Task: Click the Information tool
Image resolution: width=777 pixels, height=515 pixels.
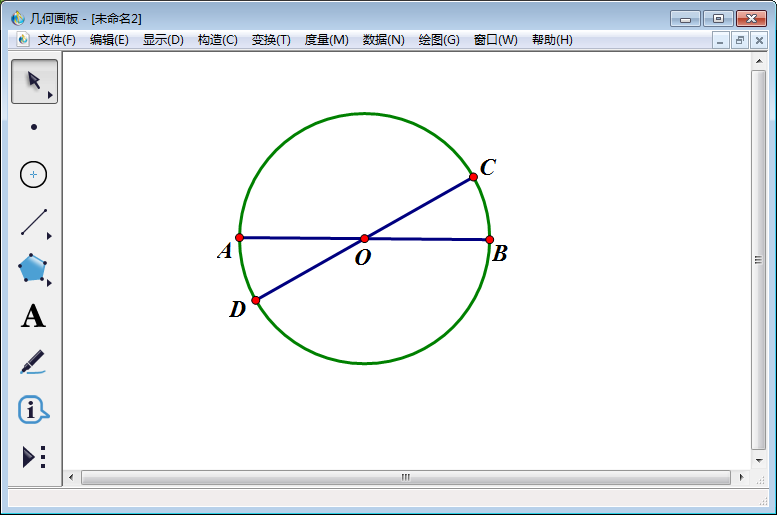Action: [x=33, y=409]
